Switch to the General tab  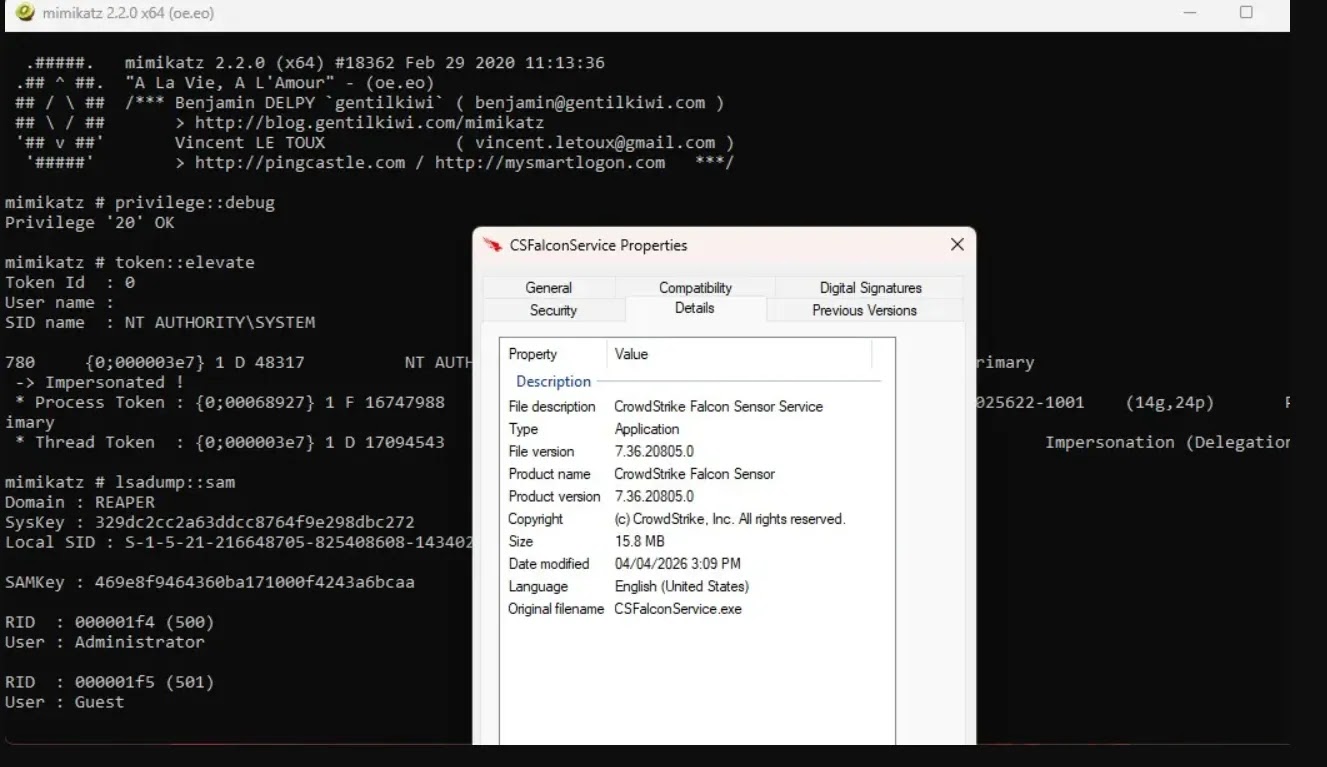click(x=548, y=287)
